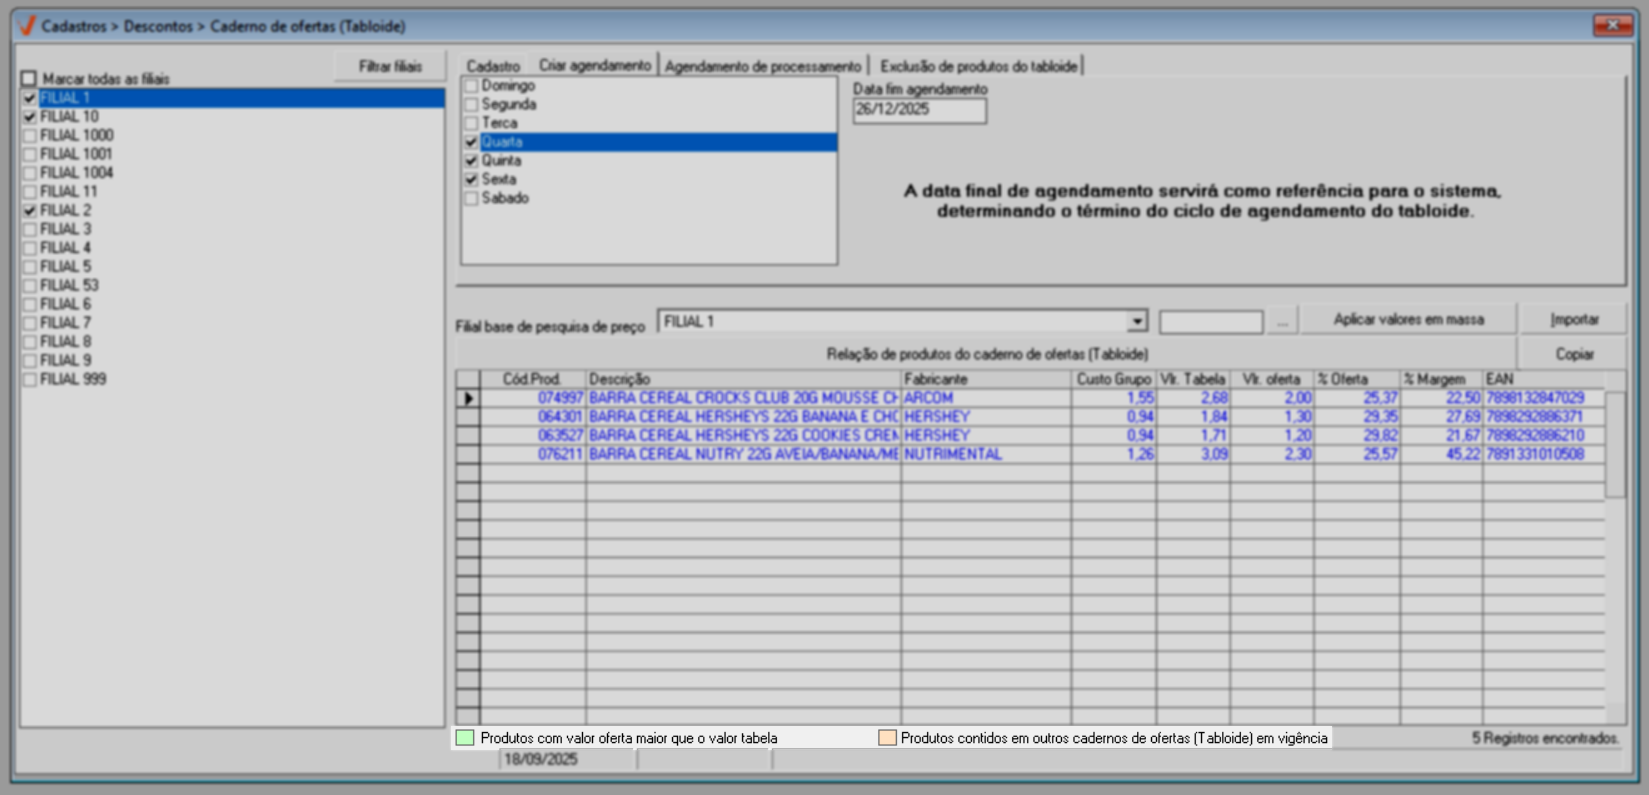
Task: Uncheck the FILIAL 10 checkbox
Action: (30, 117)
